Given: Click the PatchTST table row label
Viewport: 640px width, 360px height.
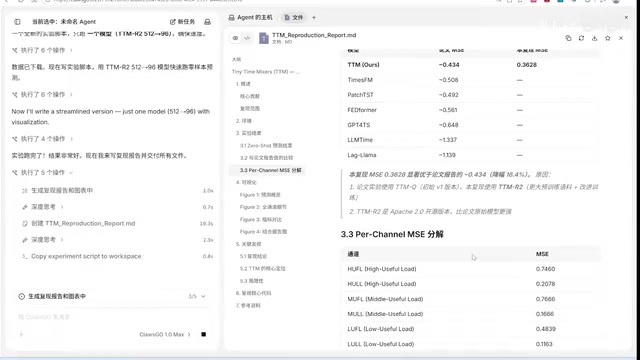Looking at the screenshot, I should pyautogui.click(x=360, y=95).
